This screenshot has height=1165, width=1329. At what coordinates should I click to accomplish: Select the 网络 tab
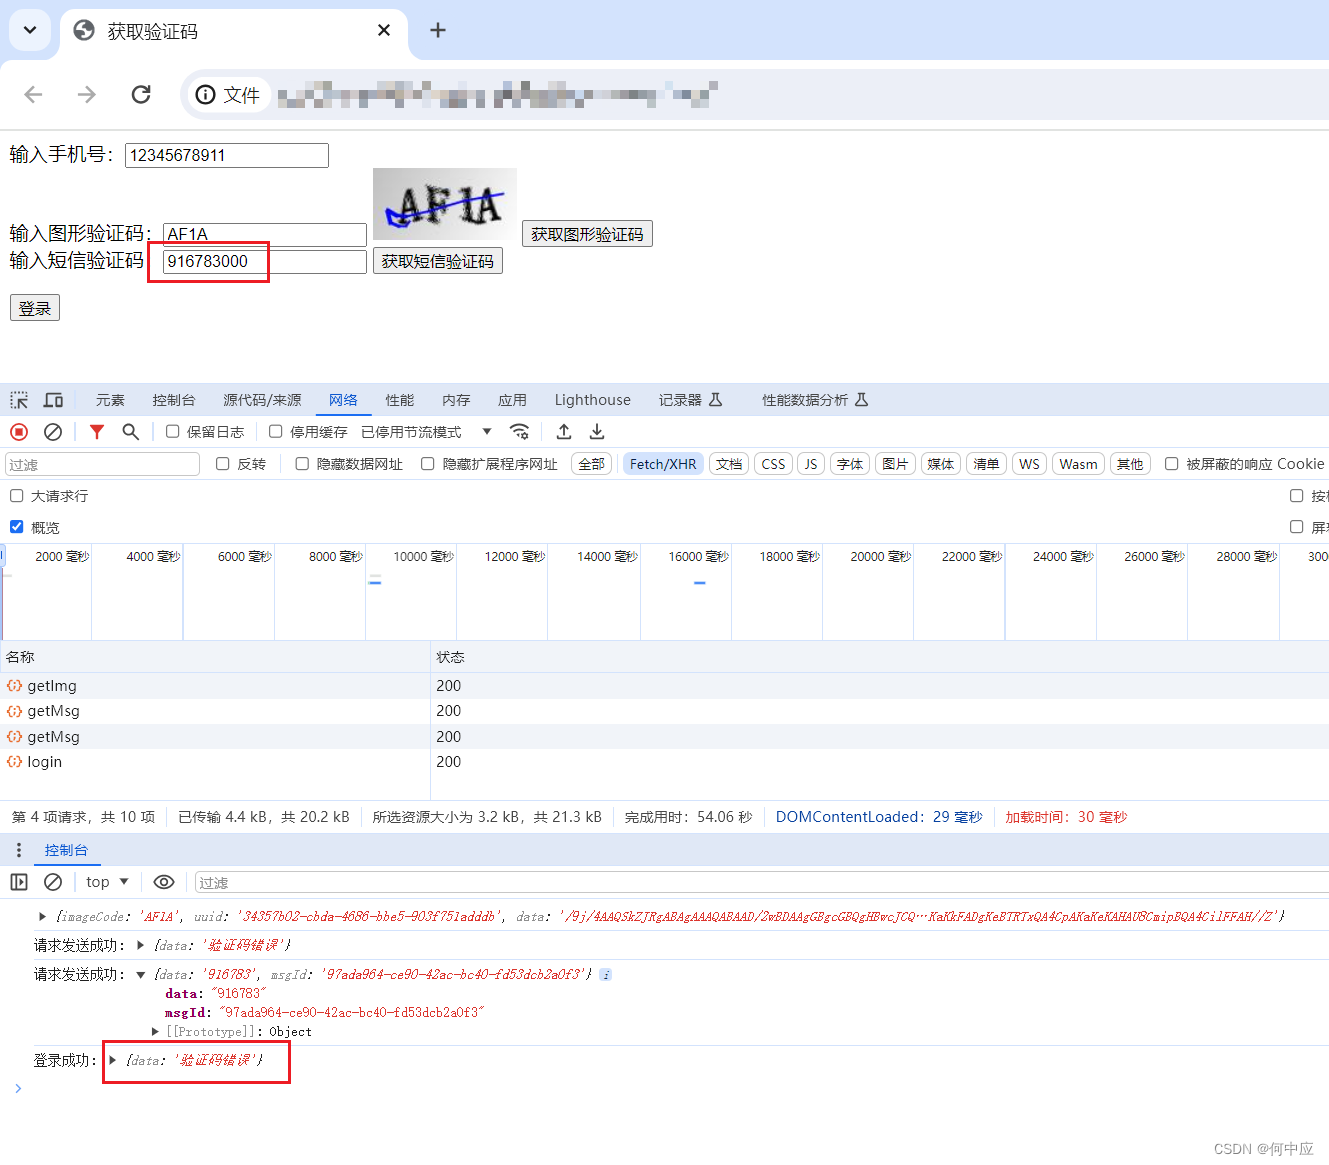(343, 400)
